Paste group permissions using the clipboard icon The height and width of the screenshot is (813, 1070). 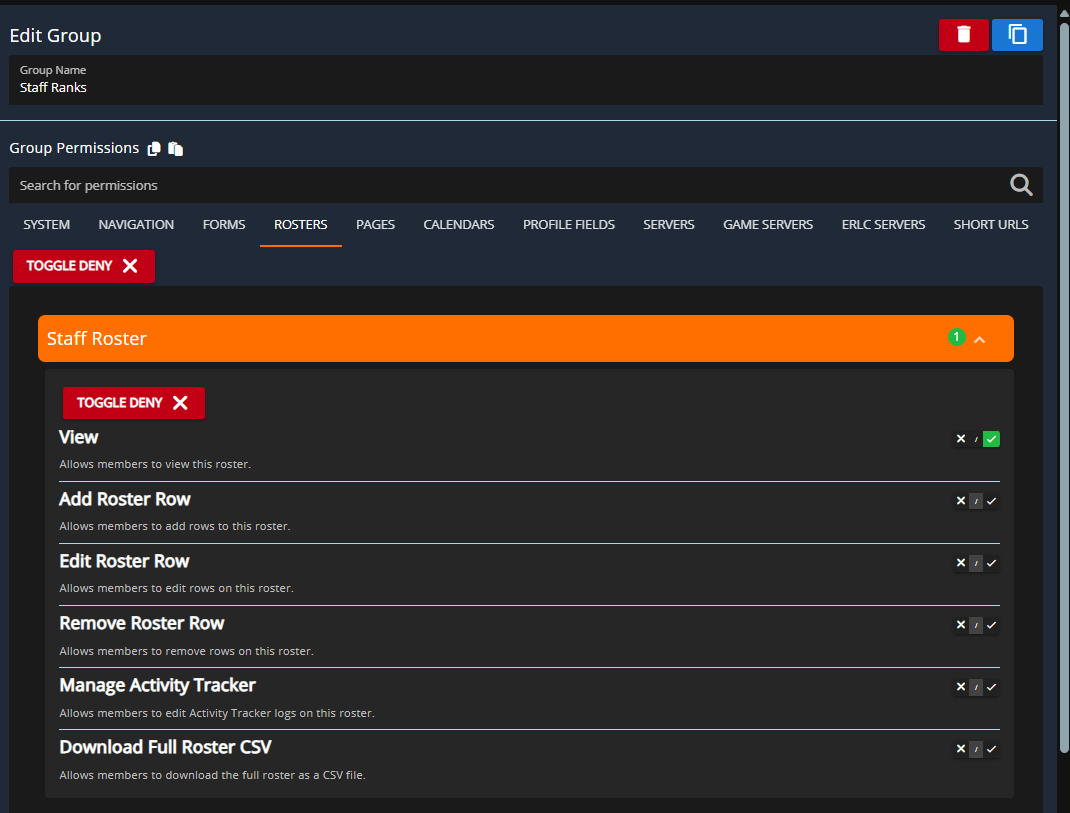coord(176,149)
